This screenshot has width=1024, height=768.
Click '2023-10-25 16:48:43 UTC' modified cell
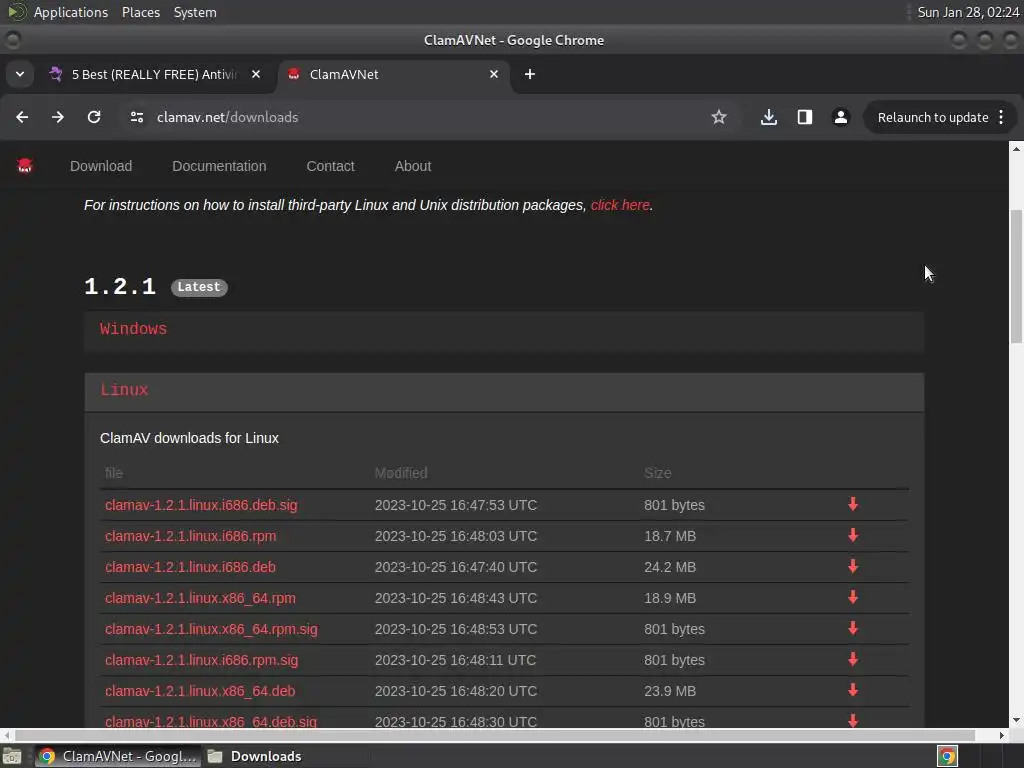click(456, 598)
